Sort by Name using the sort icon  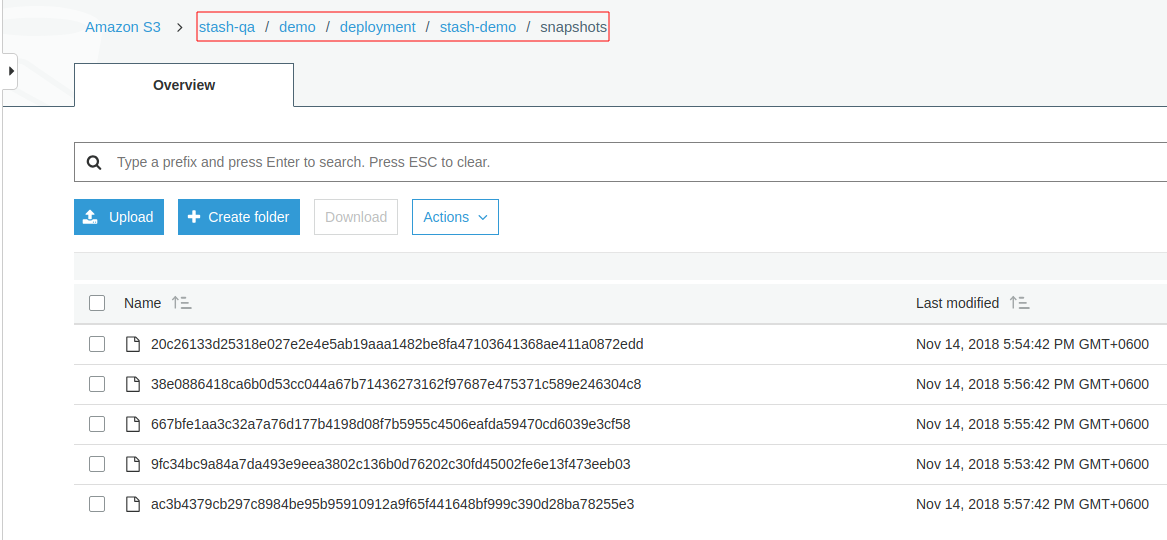(x=182, y=303)
